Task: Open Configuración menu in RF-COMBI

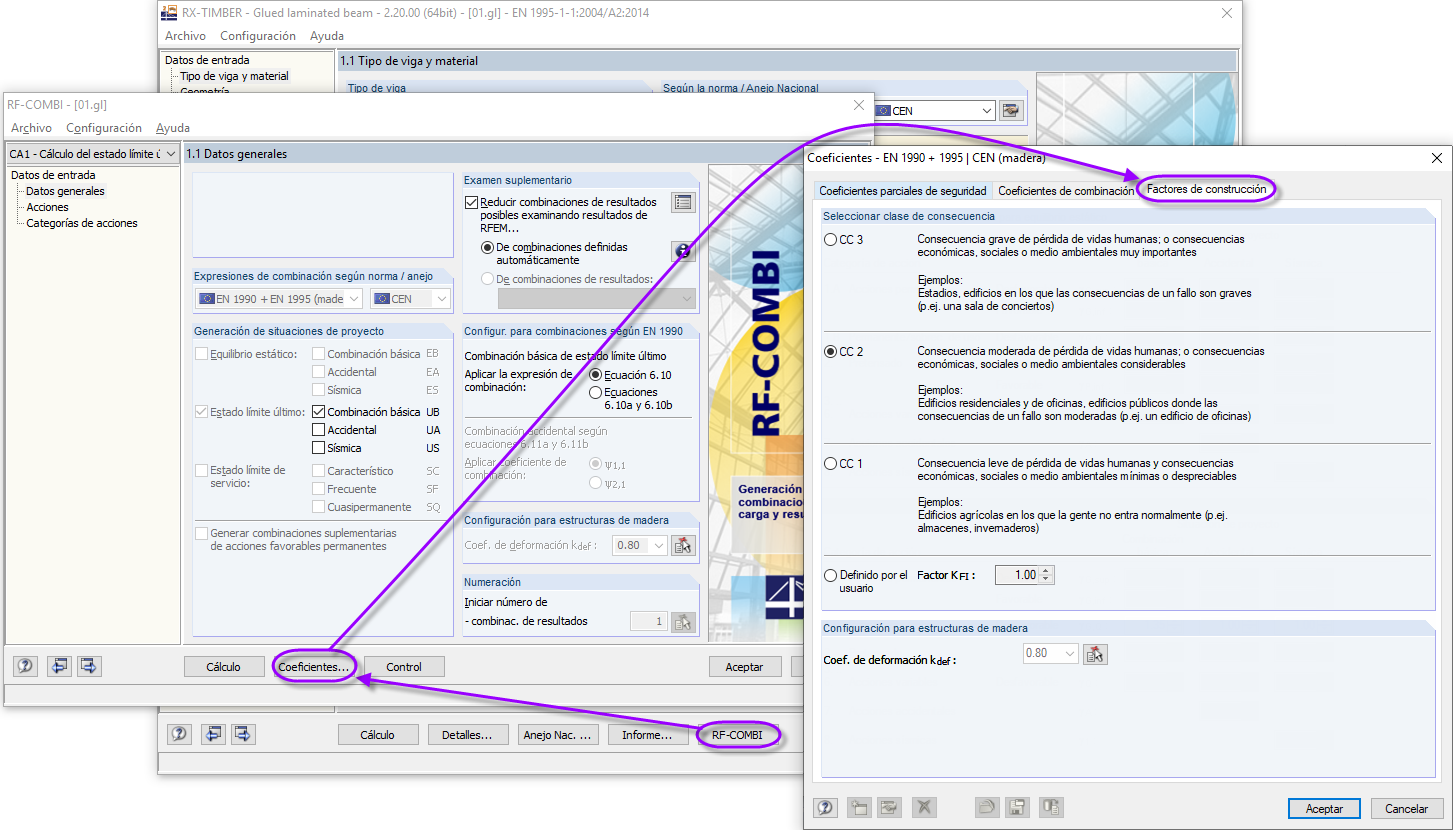Action: [104, 128]
